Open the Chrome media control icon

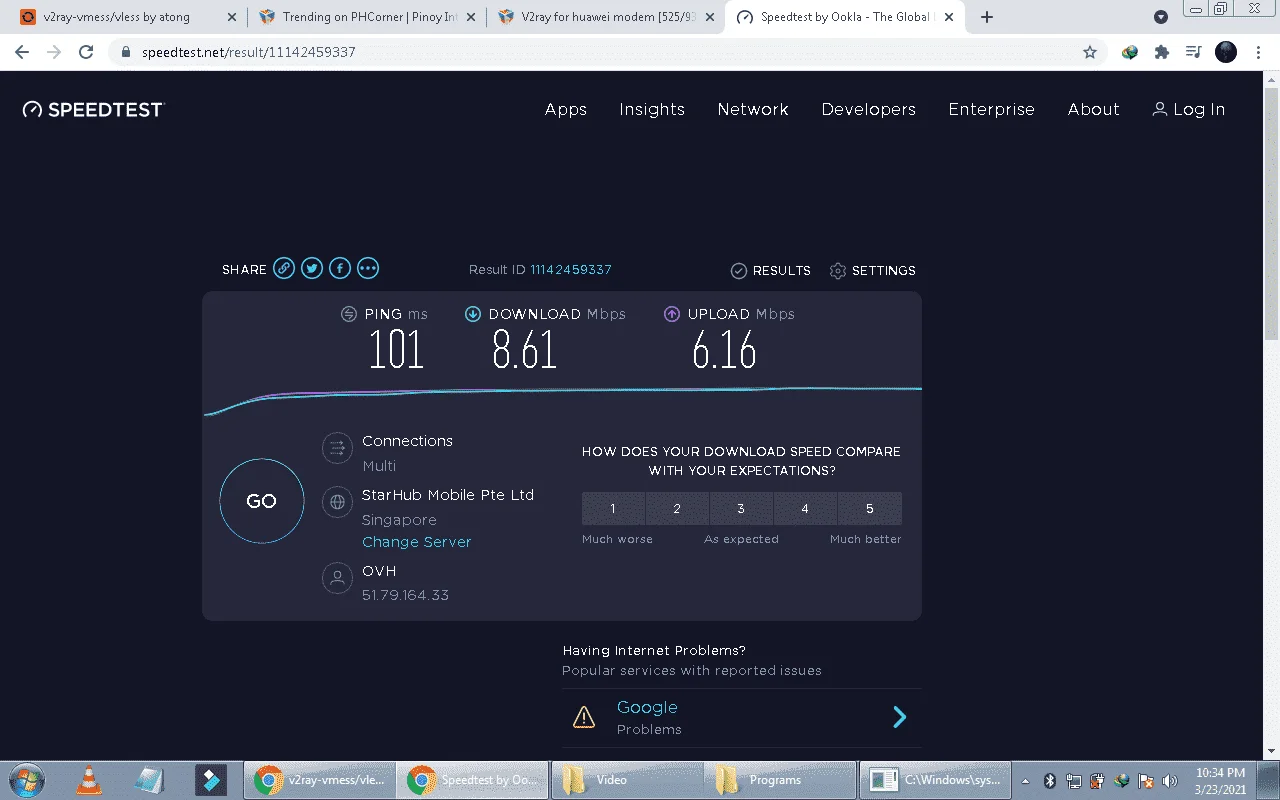[x=1193, y=52]
